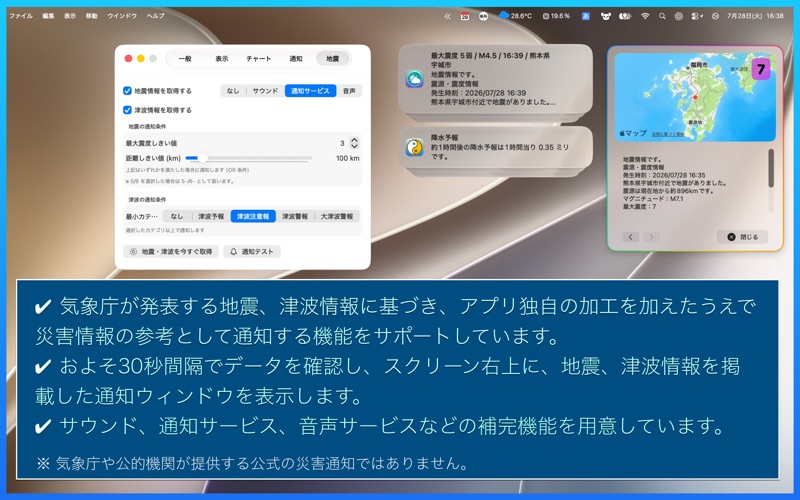This screenshot has height=500, width=800.
Task: Click the cloud weather icon showing 28.6°C
Action: coord(515,16)
